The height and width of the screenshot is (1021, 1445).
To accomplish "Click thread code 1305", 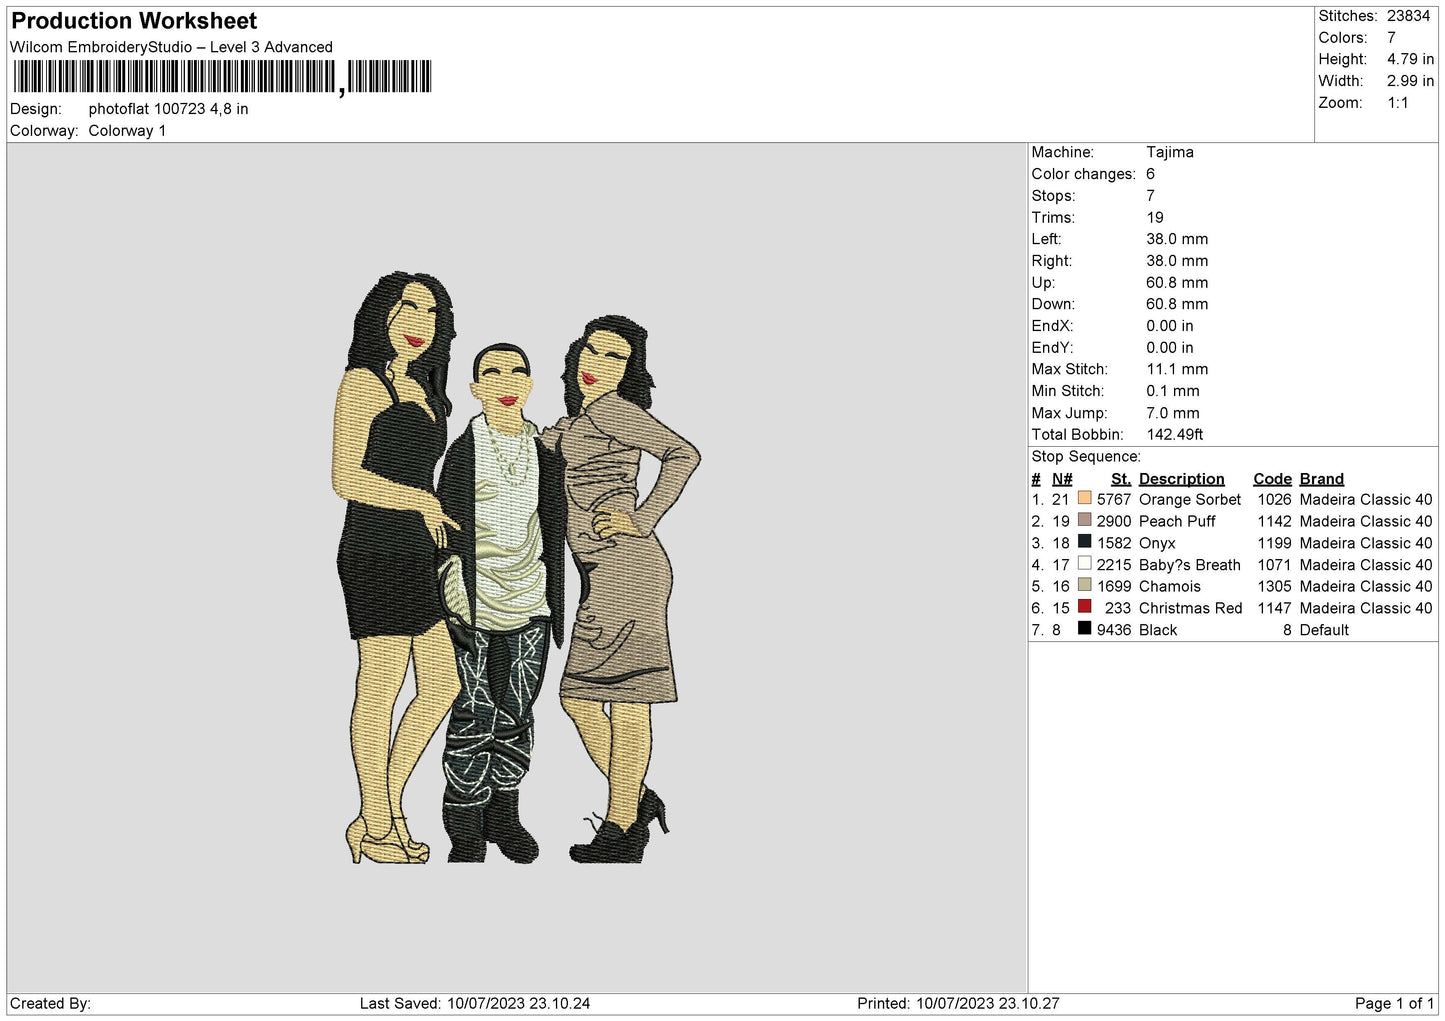I will point(1274,587).
